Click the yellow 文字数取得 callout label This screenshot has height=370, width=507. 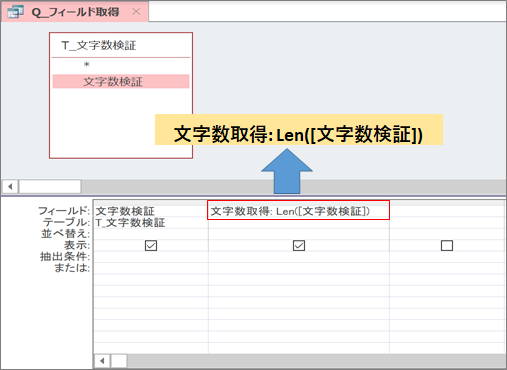pos(299,130)
